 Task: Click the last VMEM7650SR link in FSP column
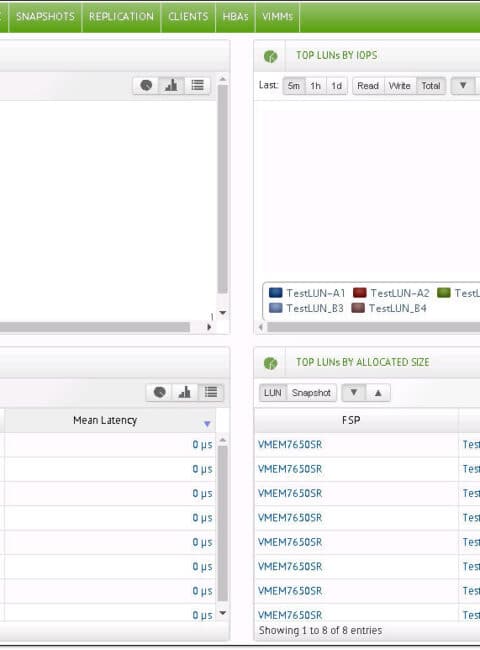290,615
